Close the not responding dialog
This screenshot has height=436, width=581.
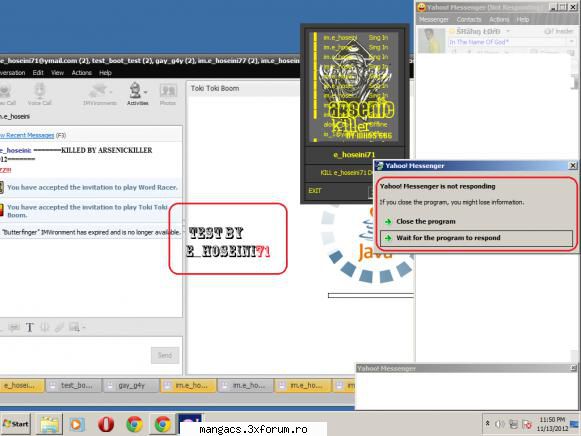point(573,166)
